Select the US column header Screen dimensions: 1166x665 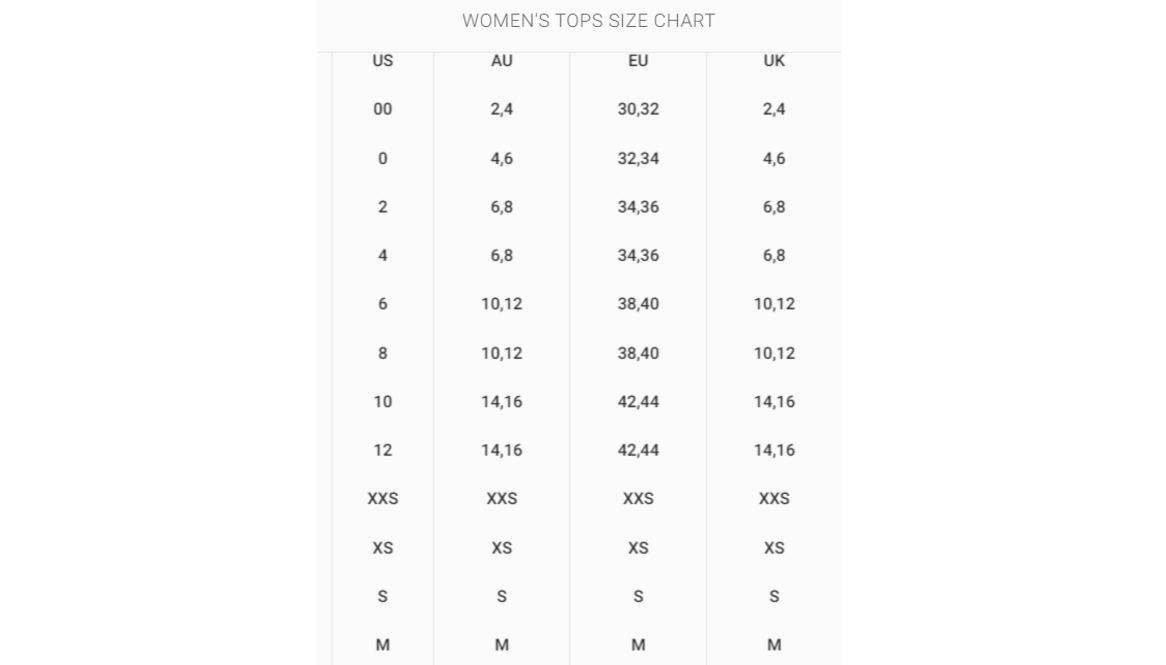pyautogui.click(x=382, y=61)
